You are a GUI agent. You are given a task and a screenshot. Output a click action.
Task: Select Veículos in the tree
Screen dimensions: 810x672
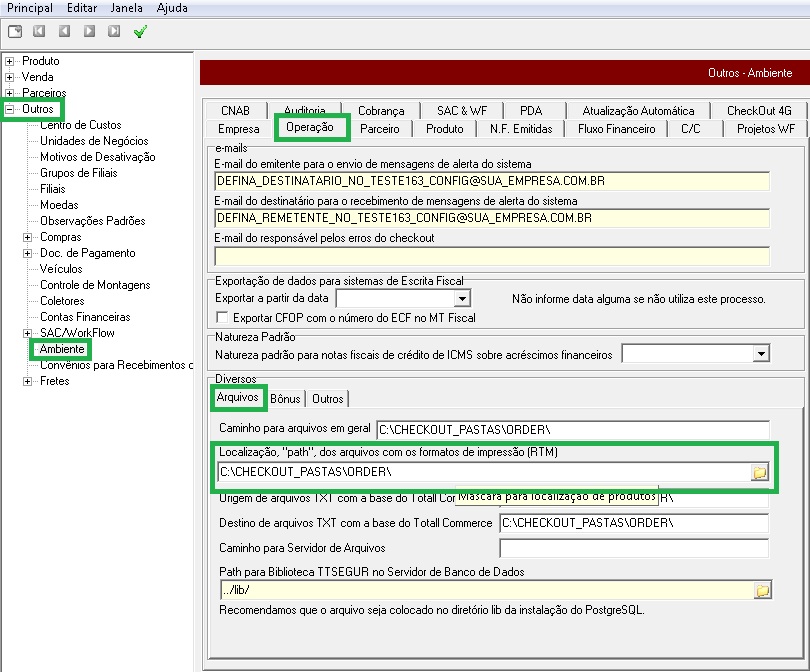pos(61,269)
